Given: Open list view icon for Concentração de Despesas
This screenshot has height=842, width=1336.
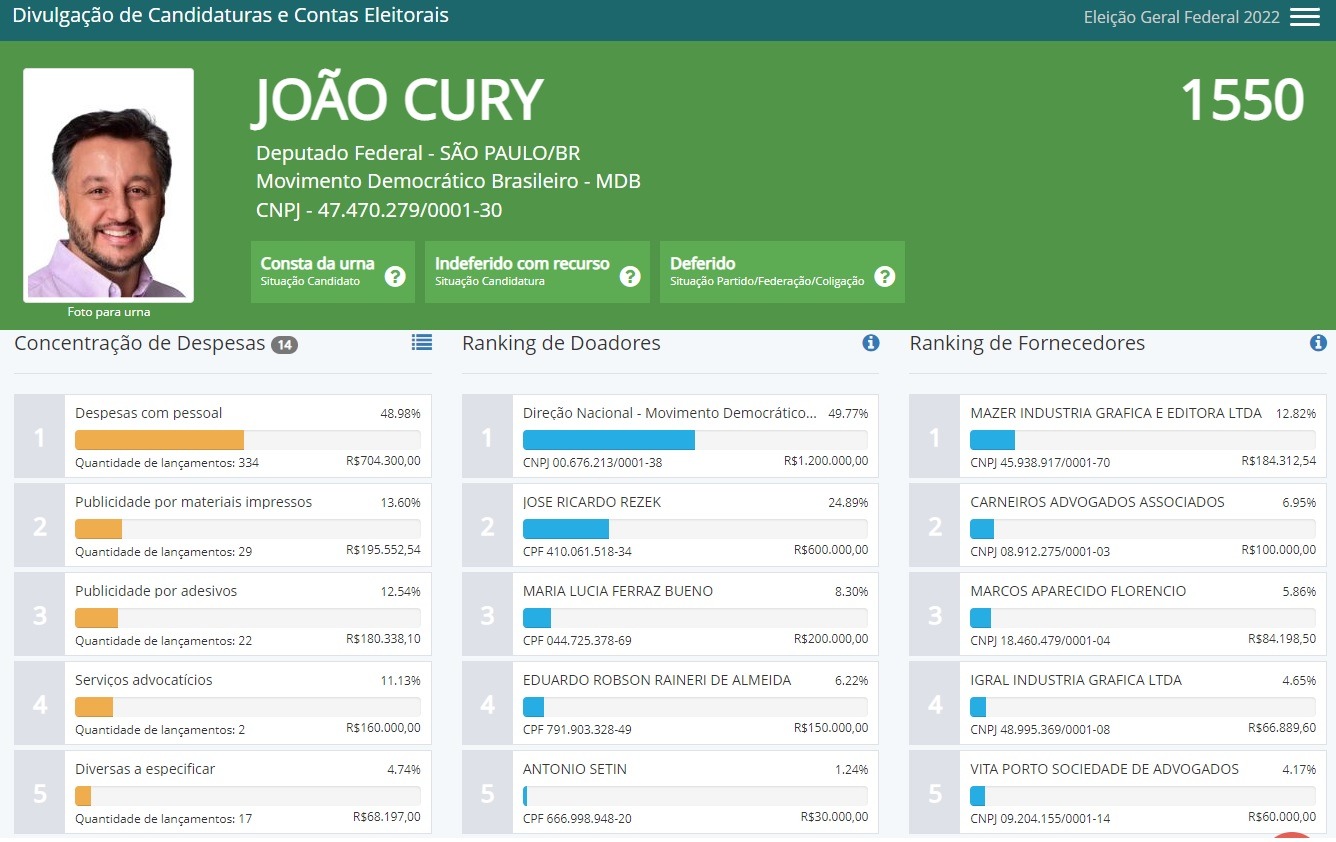Looking at the screenshot, I should click(422, 343).
